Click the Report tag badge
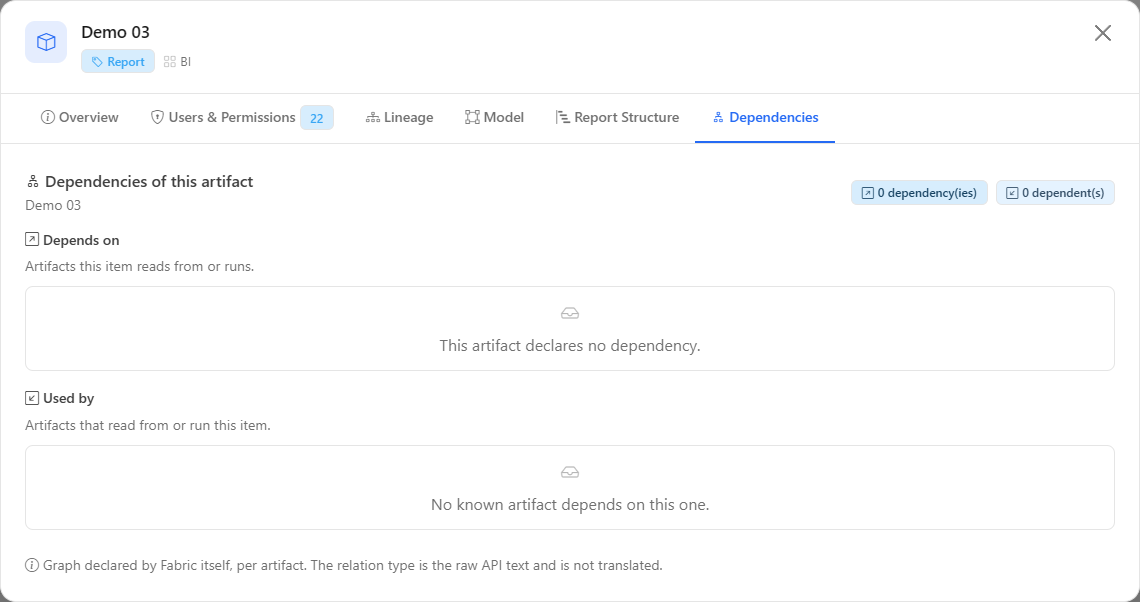This screenshot has height=602, width=1140. 118,62
